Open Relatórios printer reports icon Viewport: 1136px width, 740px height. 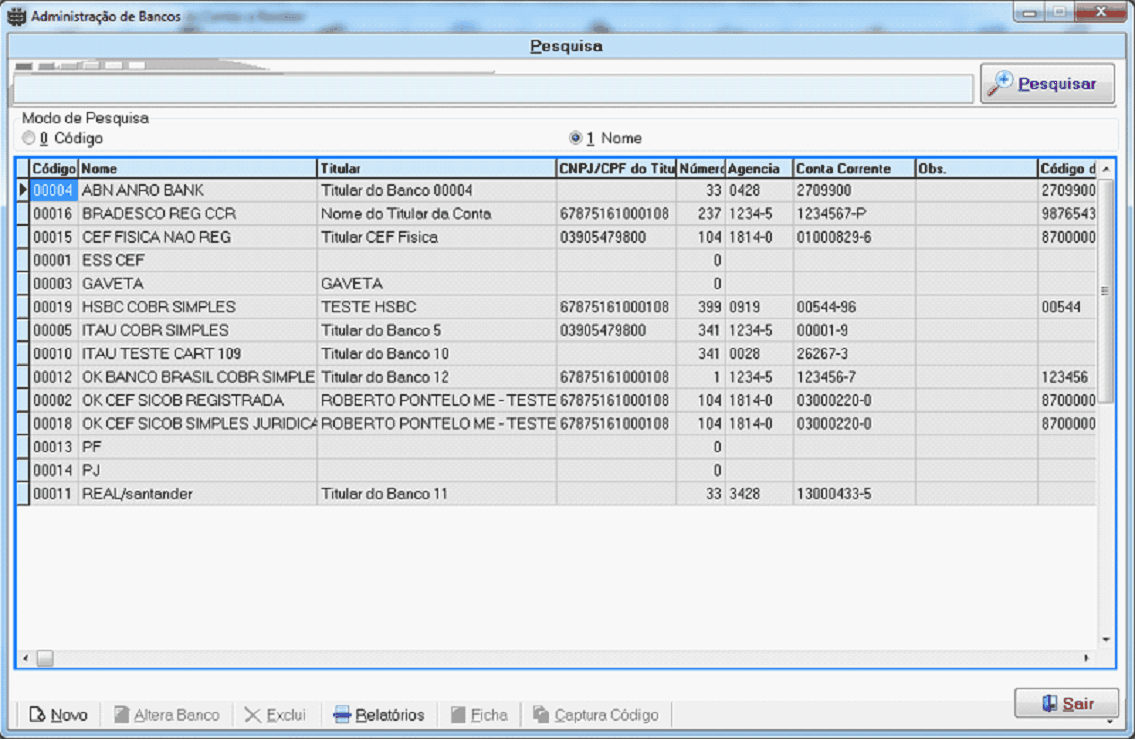coord(342,715)
